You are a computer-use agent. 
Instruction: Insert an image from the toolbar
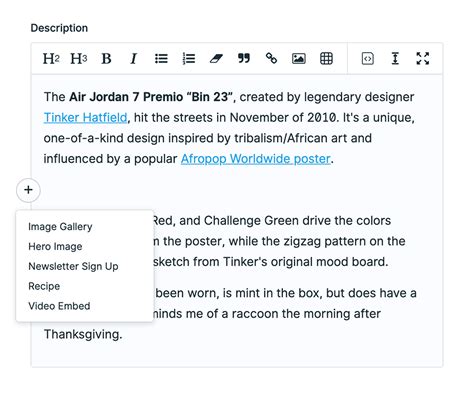click(x=299, y=59)
